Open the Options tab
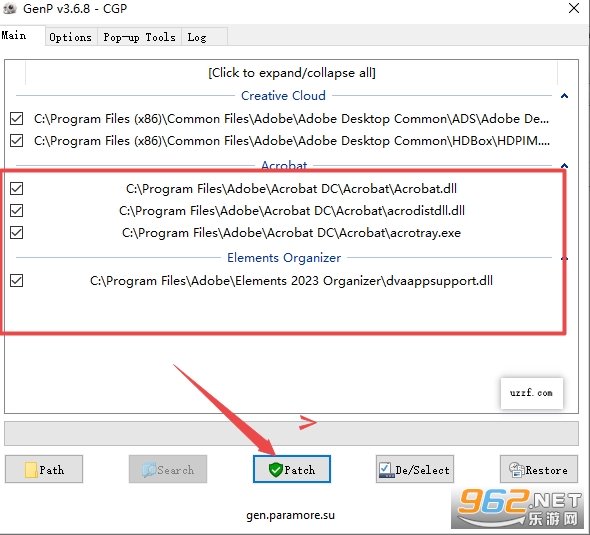Image resolution: width=590 pixels, height=535 pixels. pos(71,37)
